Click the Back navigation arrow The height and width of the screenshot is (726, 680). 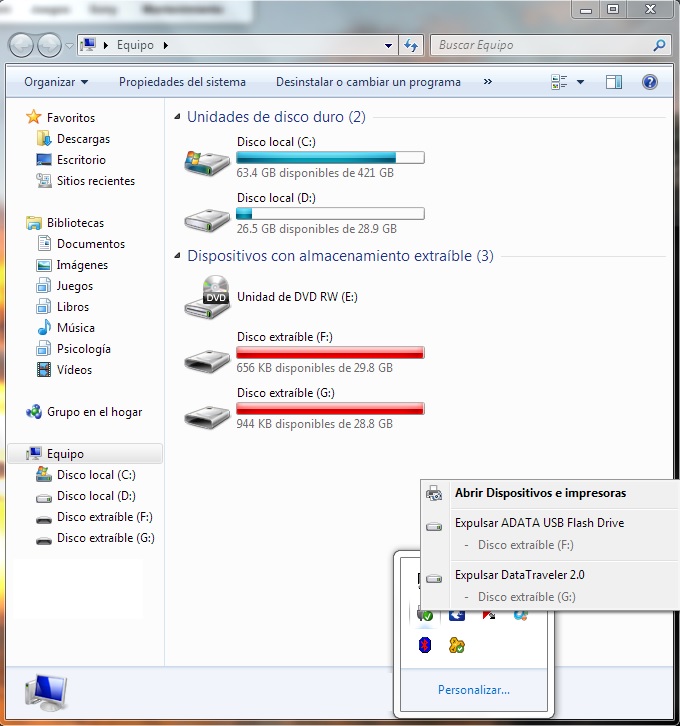(x=21, y=45)
